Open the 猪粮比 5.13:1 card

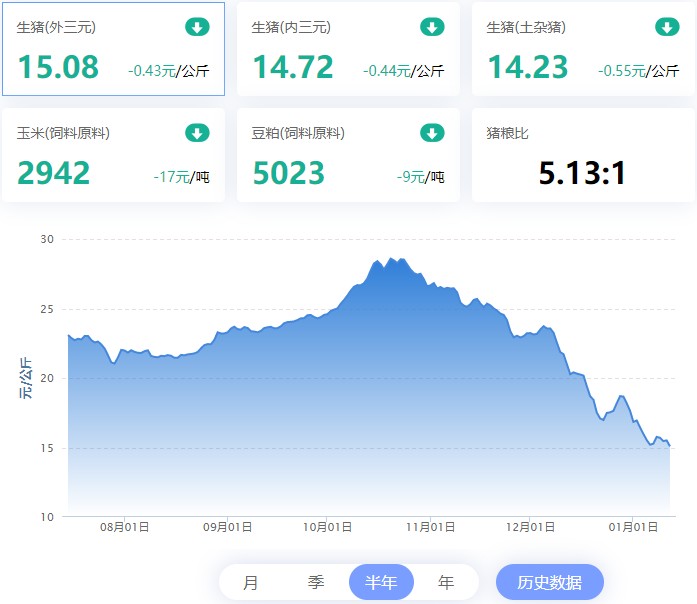pyautogui.click(x=583, y=155)
